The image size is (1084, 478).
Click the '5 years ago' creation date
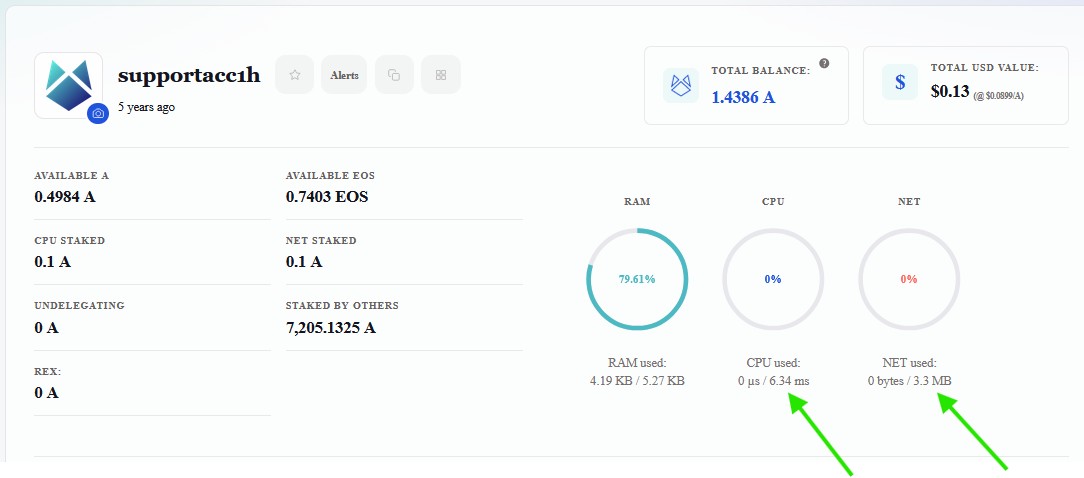point(147,107)
